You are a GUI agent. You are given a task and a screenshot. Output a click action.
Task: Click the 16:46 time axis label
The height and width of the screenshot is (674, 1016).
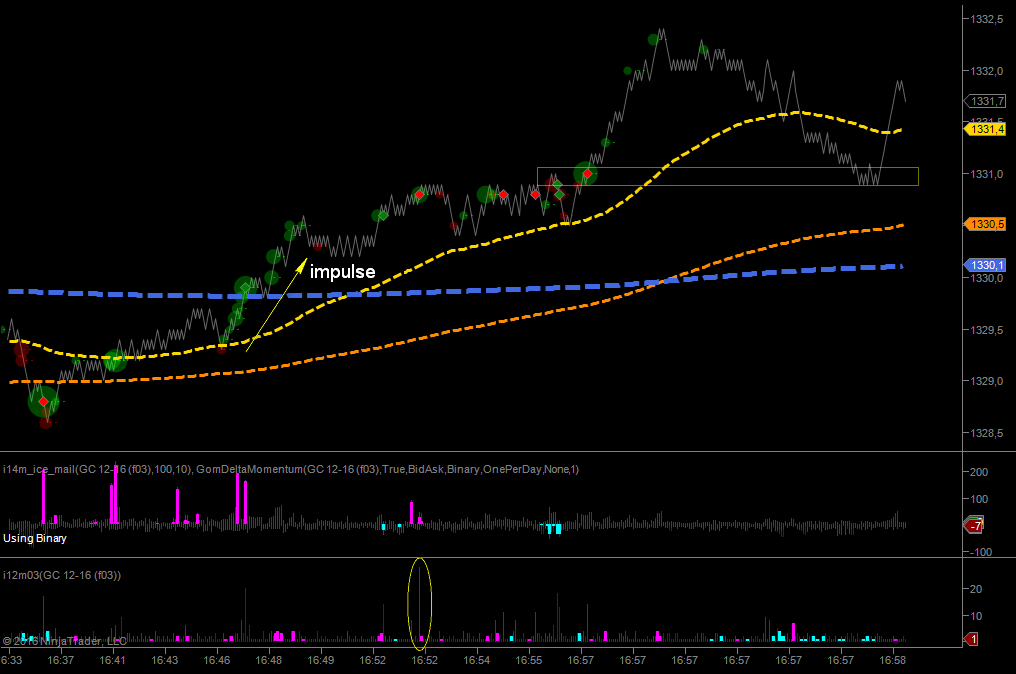[217, 660]
